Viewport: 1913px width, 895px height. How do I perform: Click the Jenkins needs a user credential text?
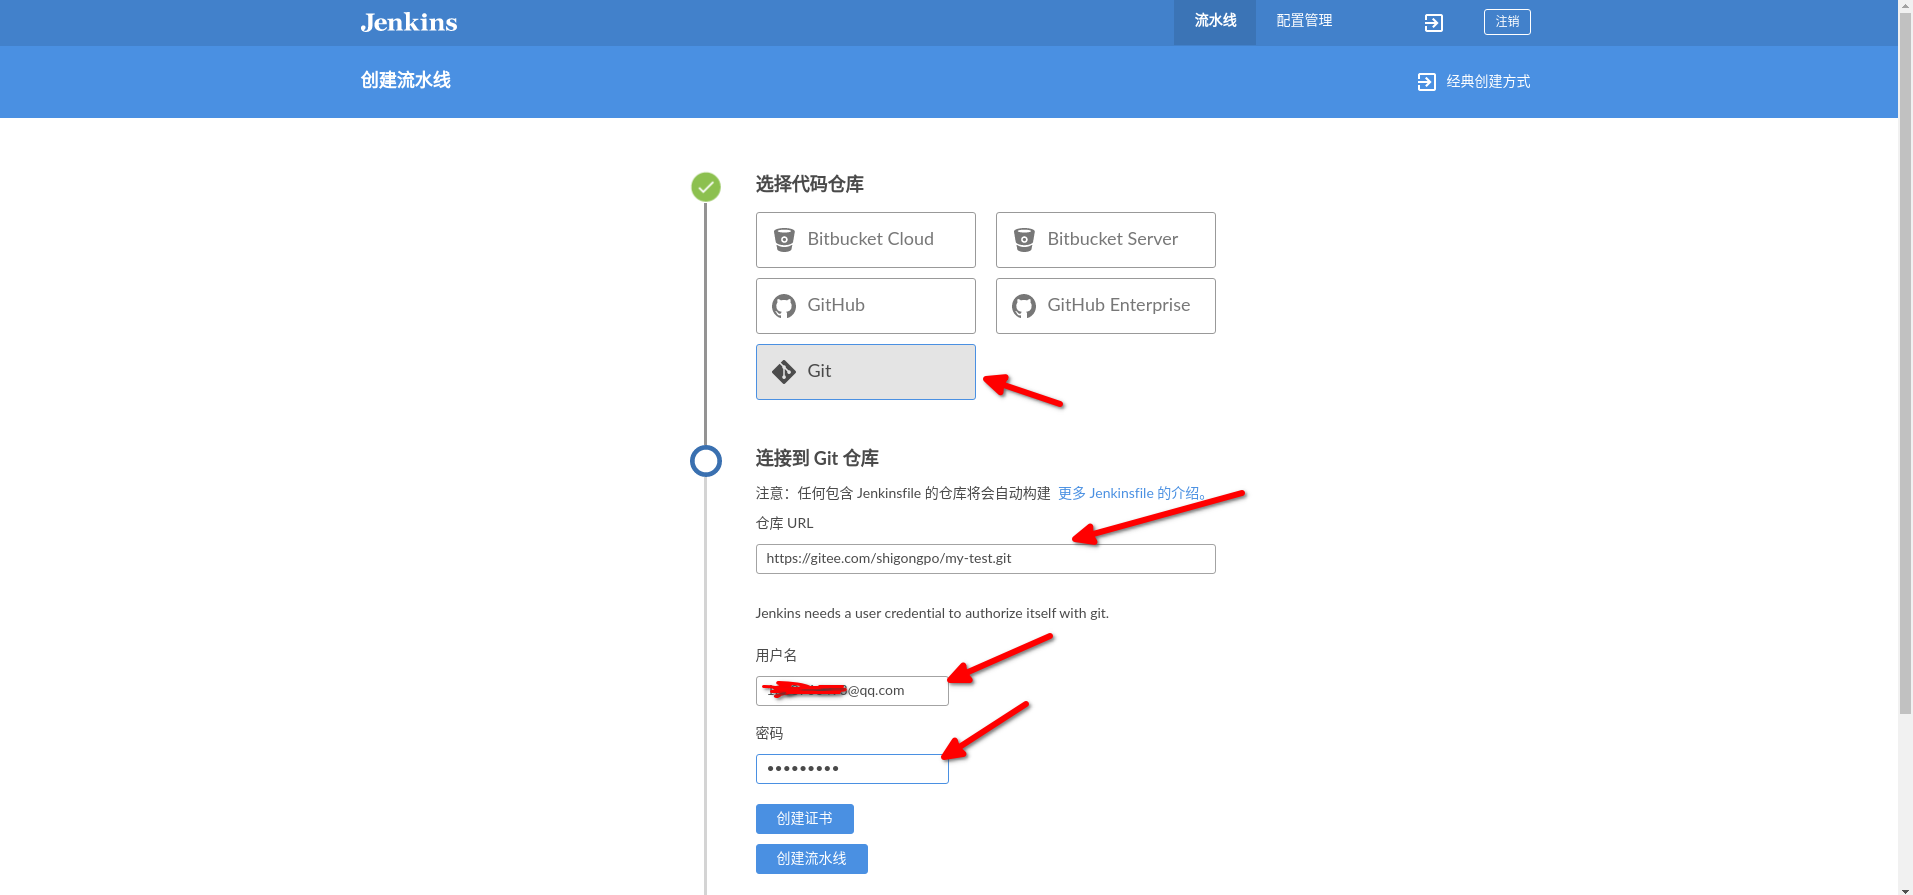pyautogui.click(x=932, y=614)
